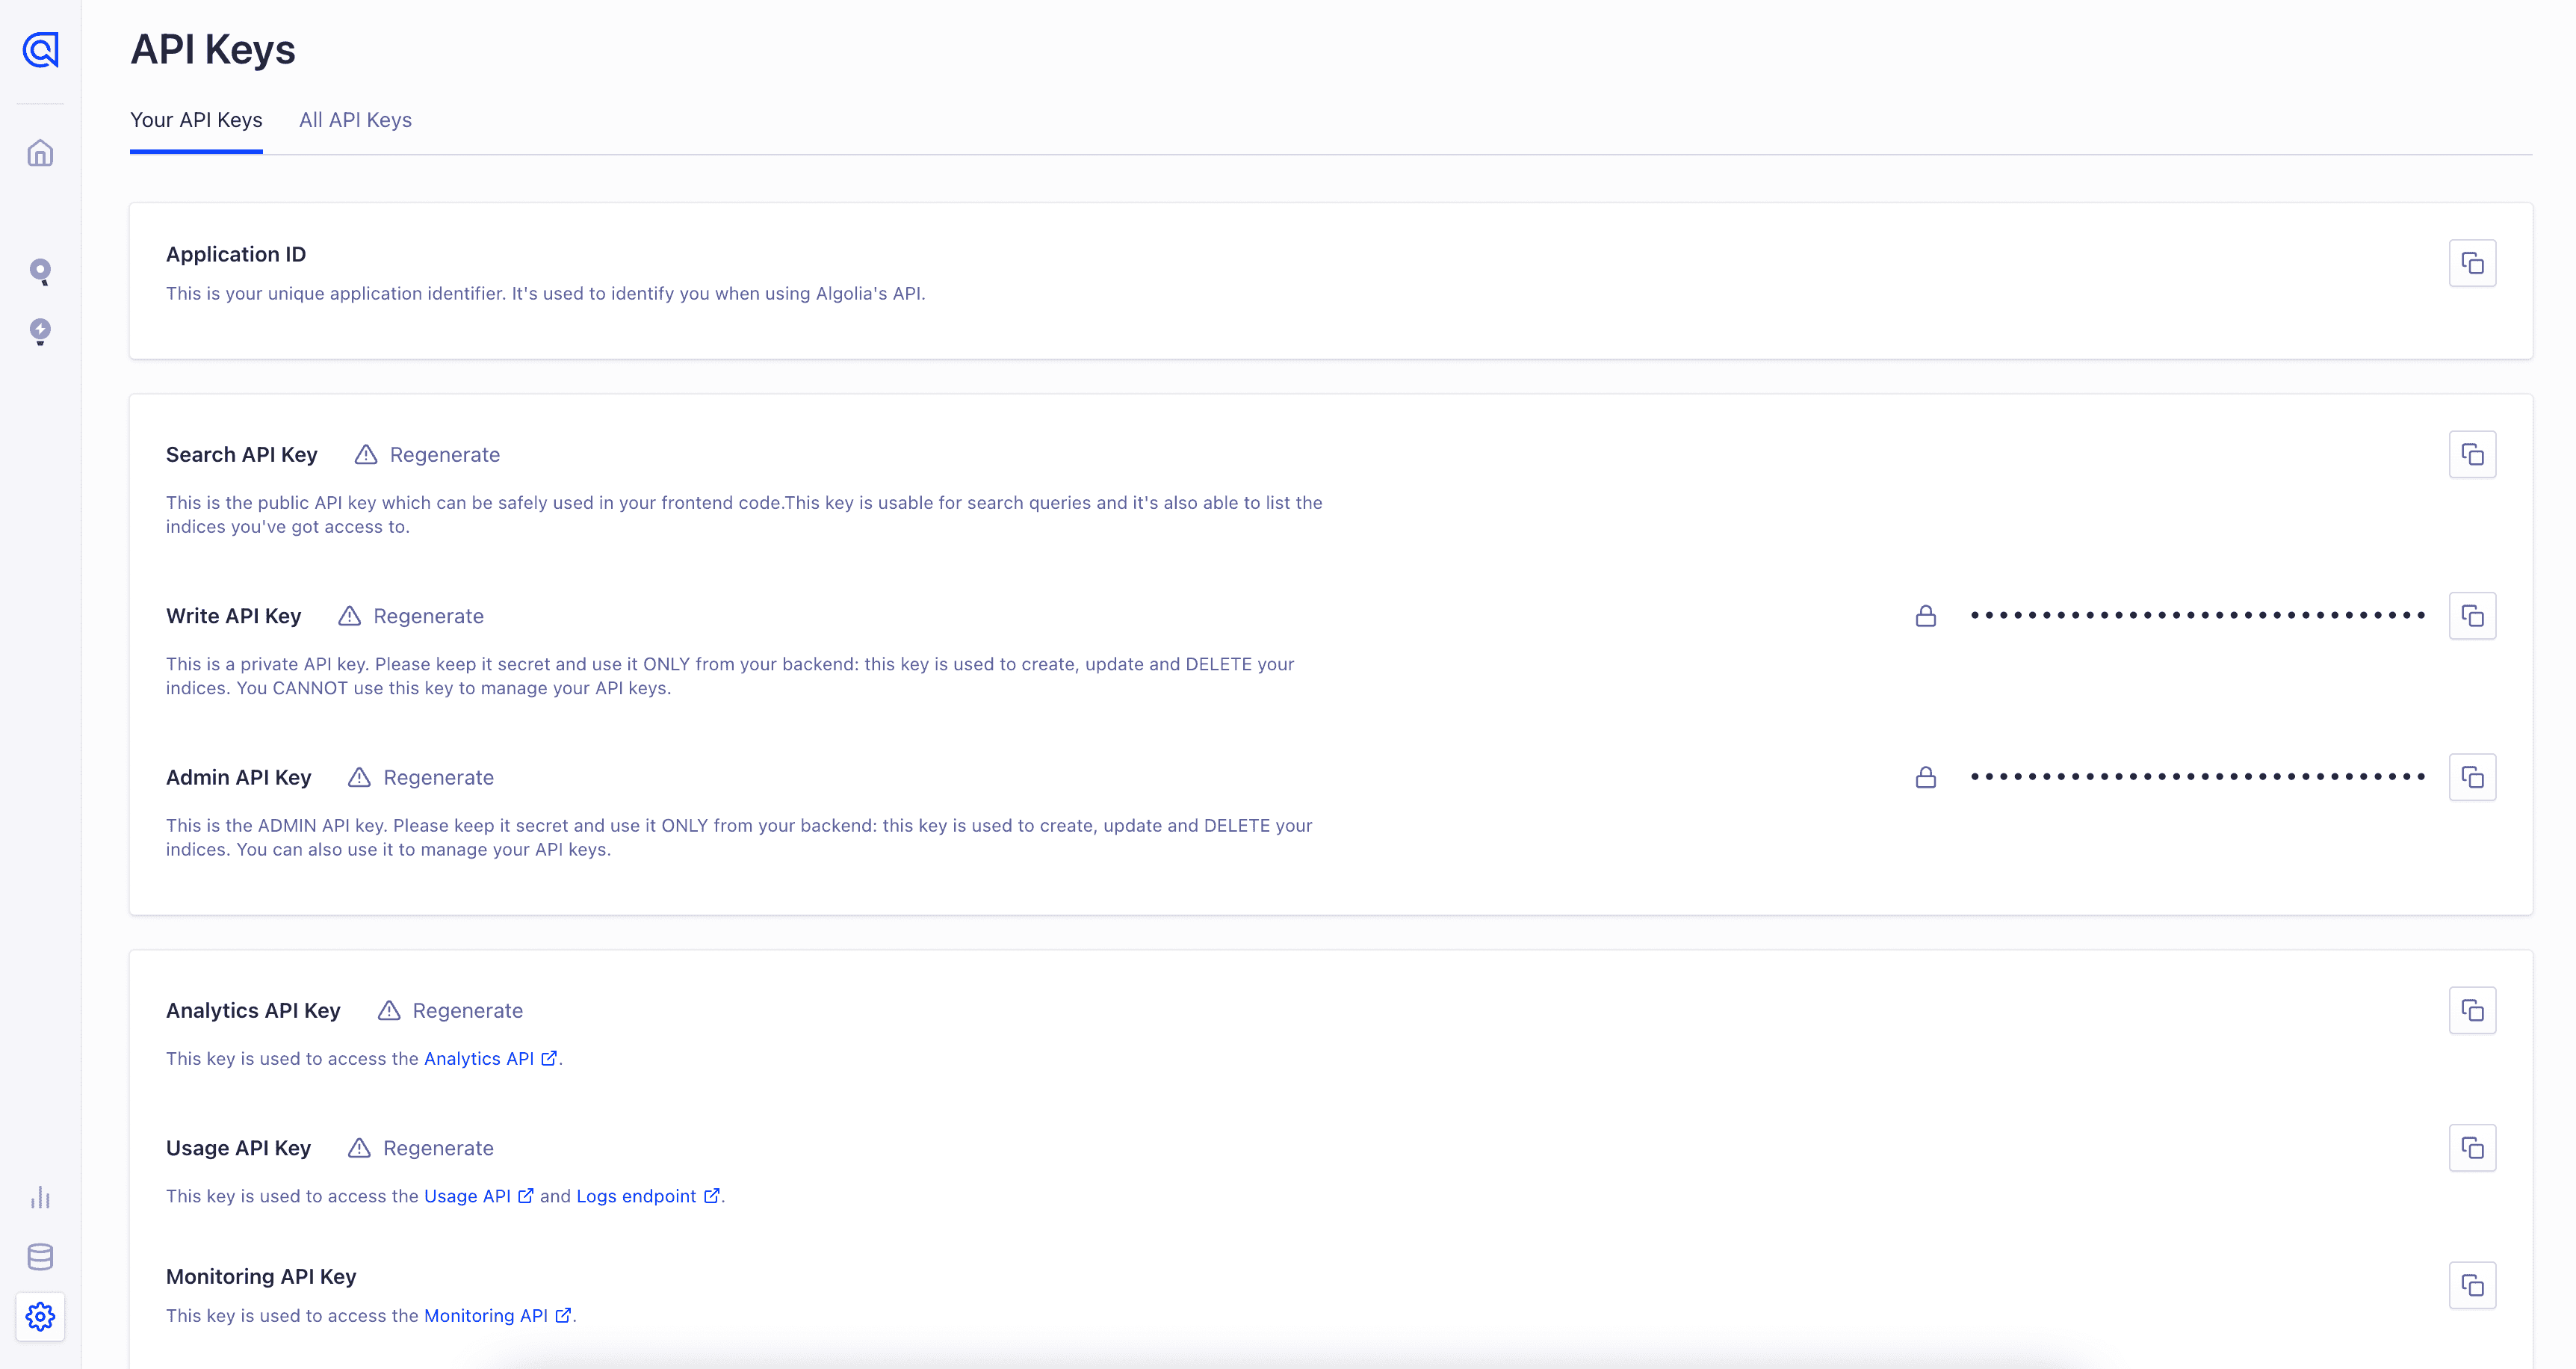
Task: Switch to the All API Keys tab
Action: click(x=355, y=120)
